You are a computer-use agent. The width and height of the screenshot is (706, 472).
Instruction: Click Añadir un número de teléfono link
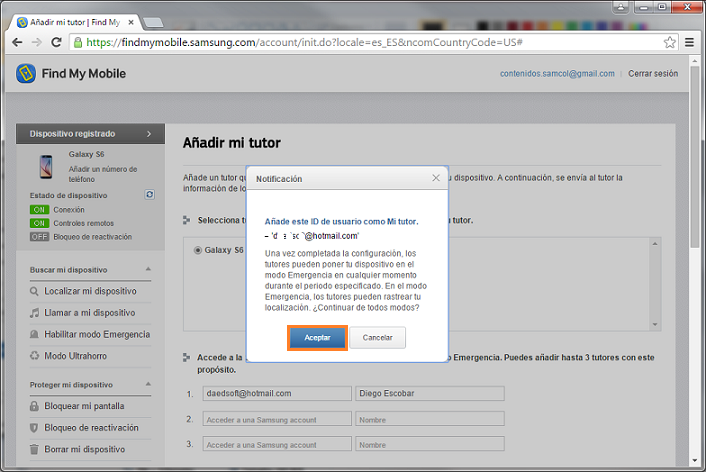click(x=103, y=174)
